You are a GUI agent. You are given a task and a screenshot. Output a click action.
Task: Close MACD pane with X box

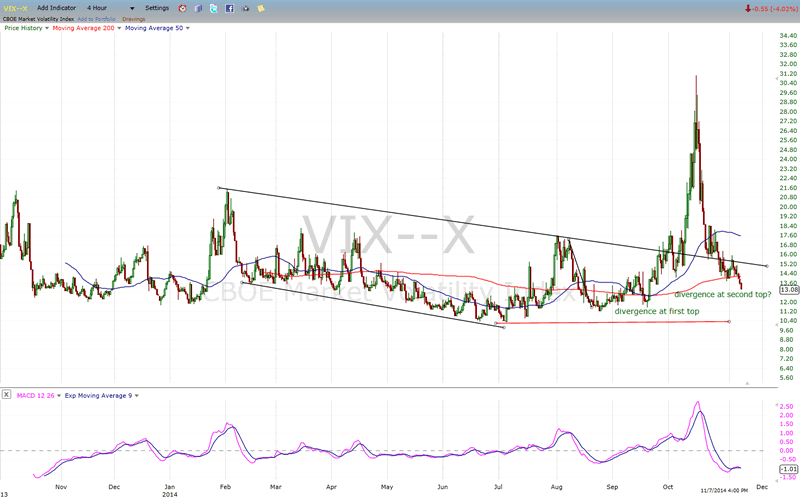(6, 394)
